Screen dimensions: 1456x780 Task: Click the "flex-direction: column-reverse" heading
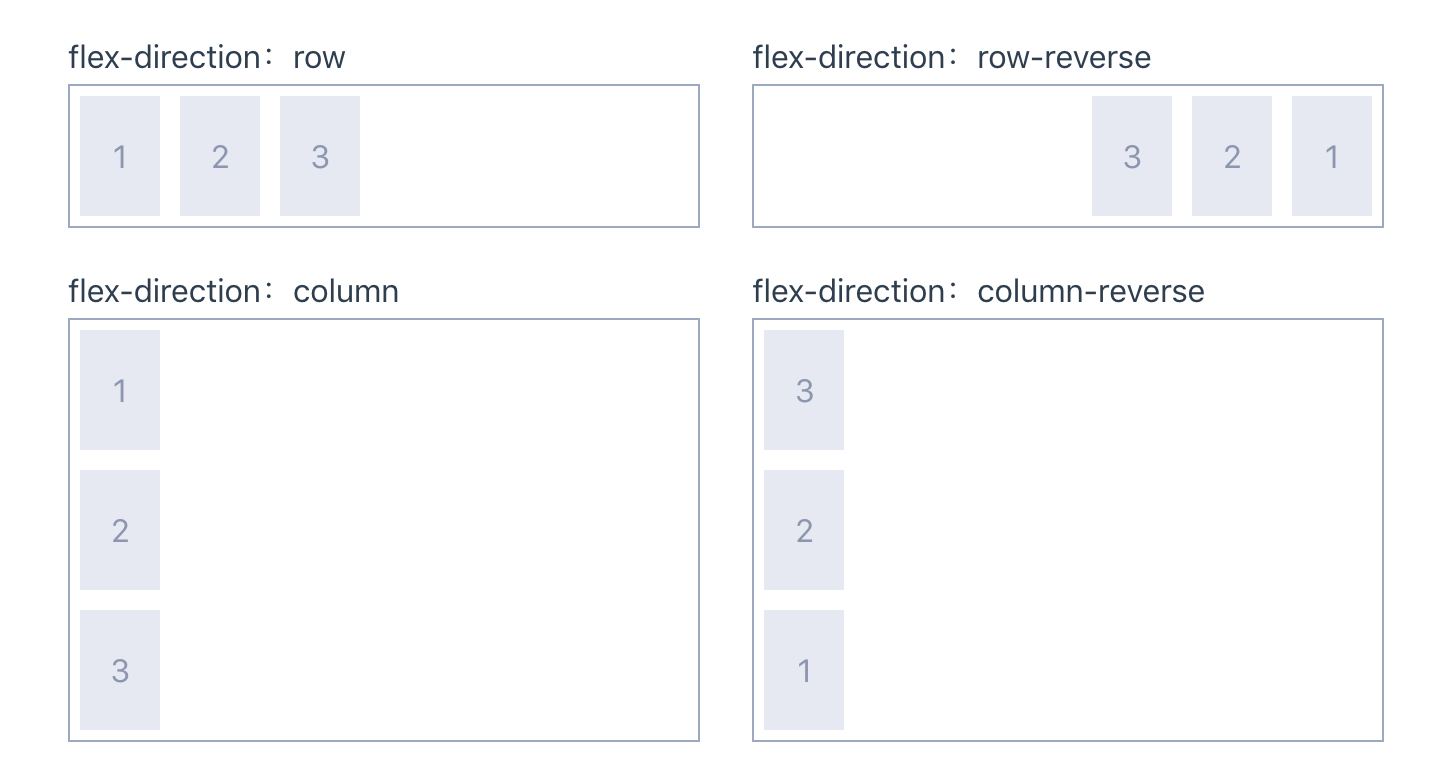point(978,291)
